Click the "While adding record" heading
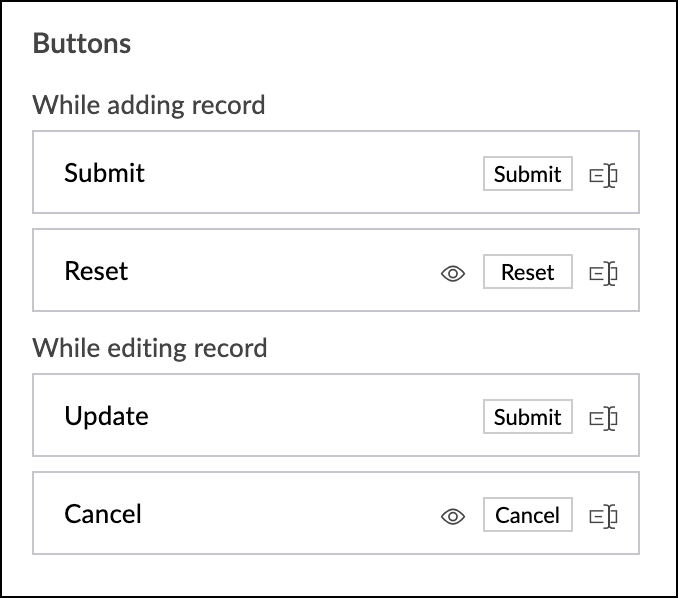The image size is (678, 598). (149, 104)
